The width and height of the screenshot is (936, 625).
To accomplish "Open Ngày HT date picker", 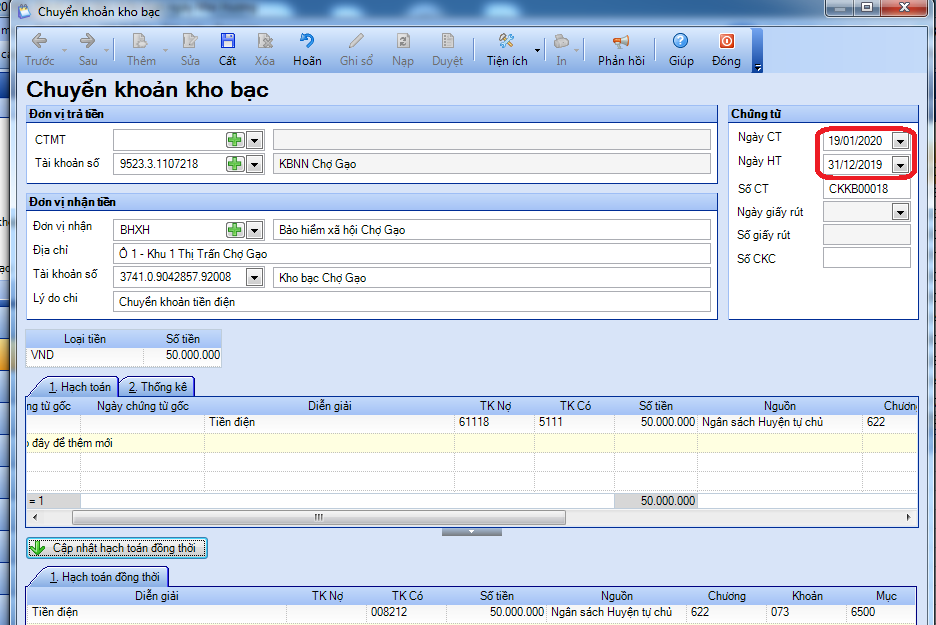I will tap(900, 165).
